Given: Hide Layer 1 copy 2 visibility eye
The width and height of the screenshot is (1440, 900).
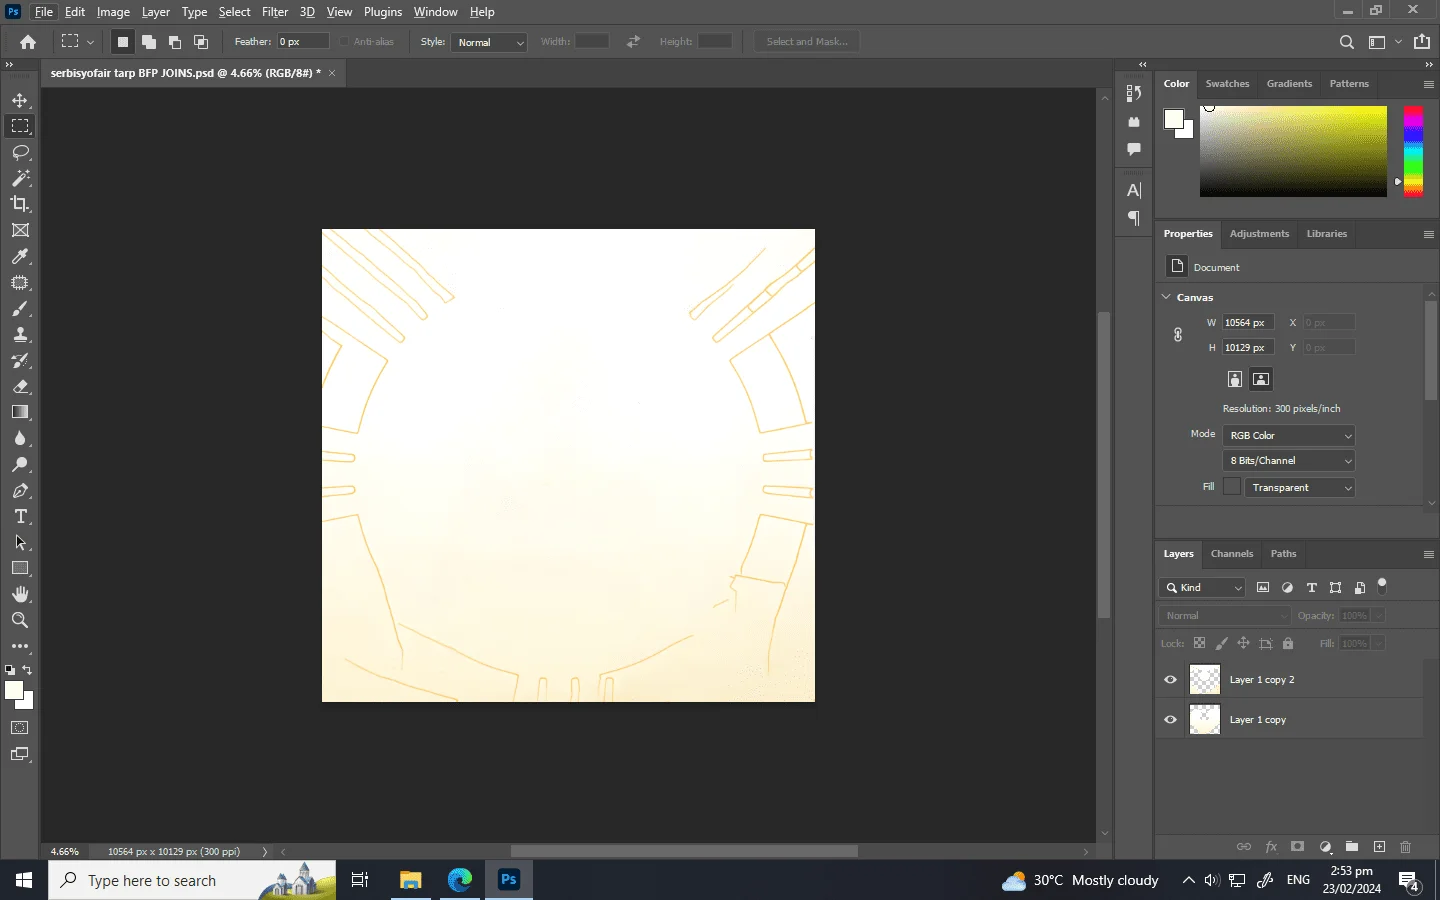Looking at the screenshot, I should pos(1170,680).
